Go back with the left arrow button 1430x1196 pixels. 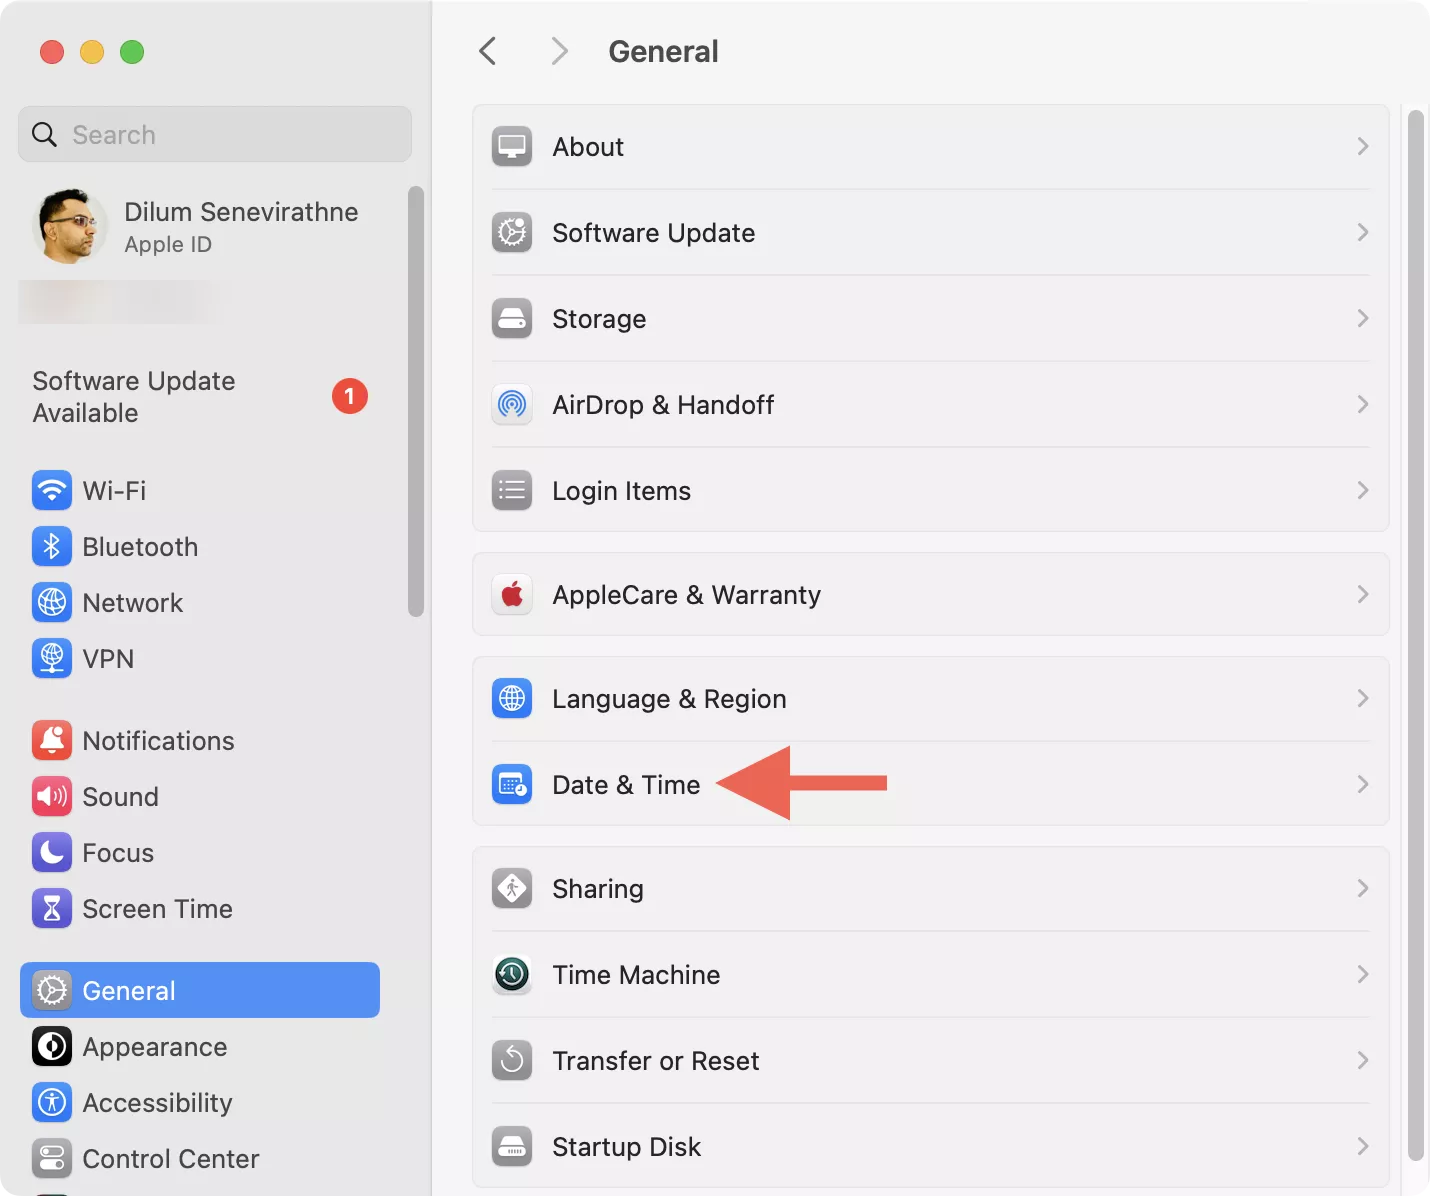[x=488, y=51]
